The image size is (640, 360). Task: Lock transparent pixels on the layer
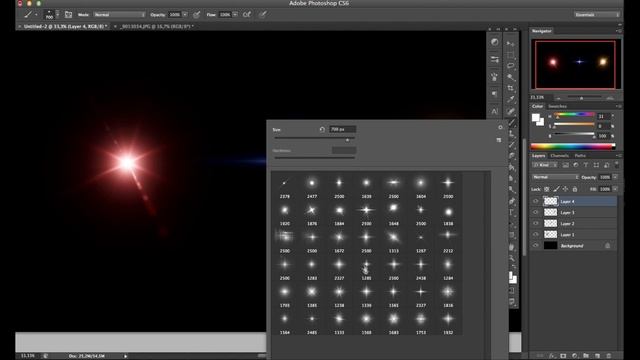[547, 189]
